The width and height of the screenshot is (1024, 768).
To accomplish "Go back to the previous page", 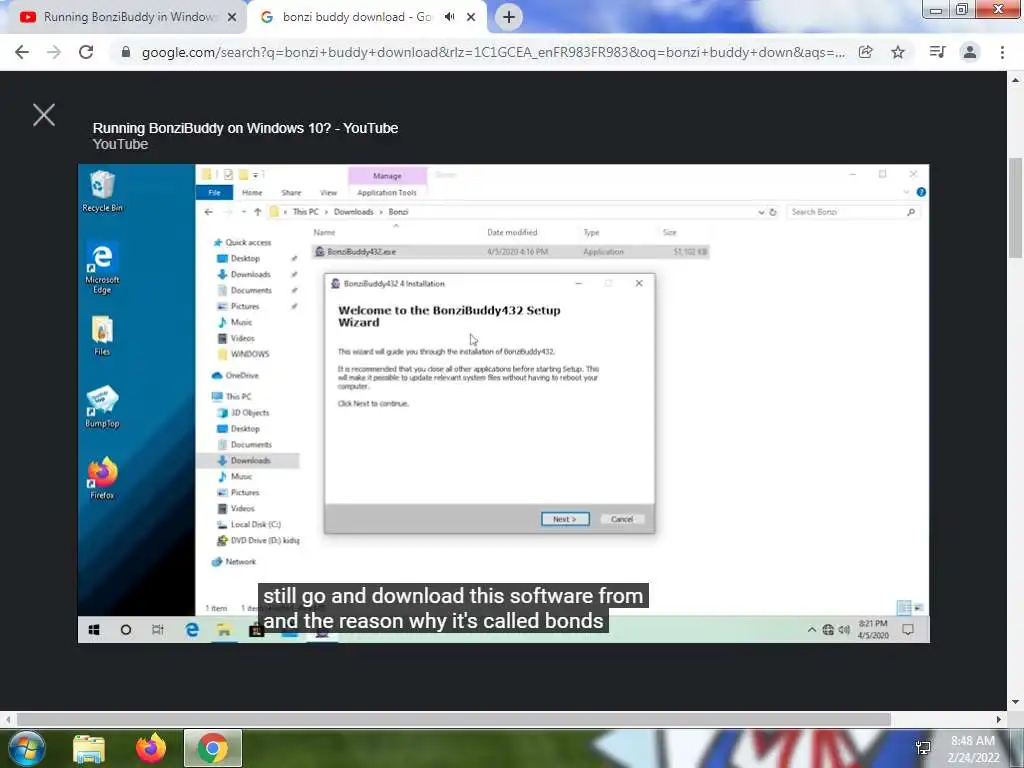I will click(x=22, y=52).
